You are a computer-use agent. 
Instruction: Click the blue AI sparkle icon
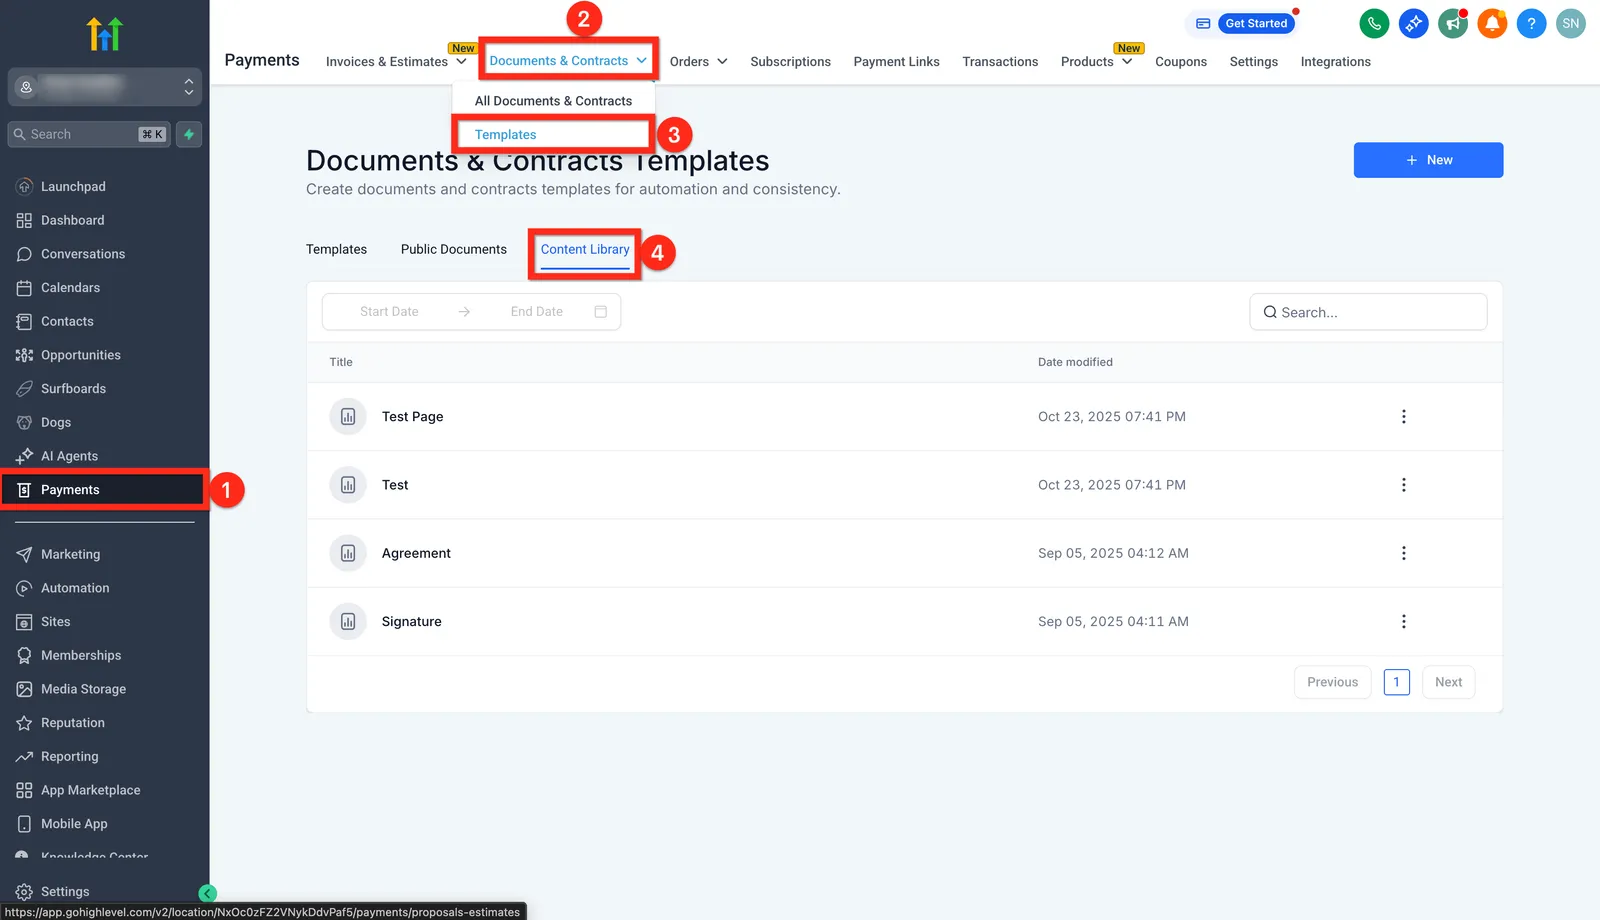coord(1413,23)
